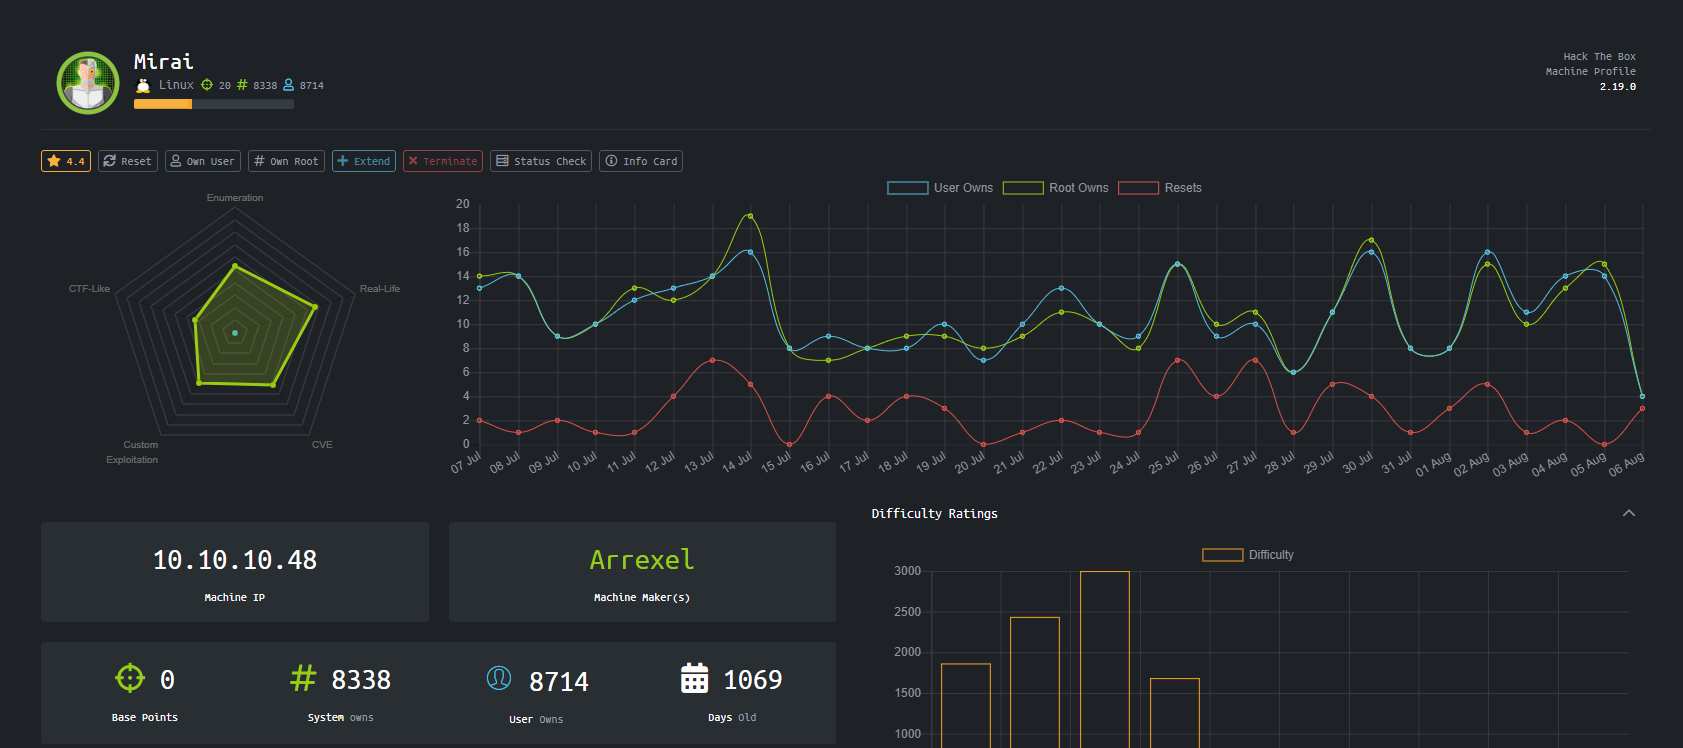Click the tallest difficulty bar at 3000

pyautogui.click(x=1105, y=659)
